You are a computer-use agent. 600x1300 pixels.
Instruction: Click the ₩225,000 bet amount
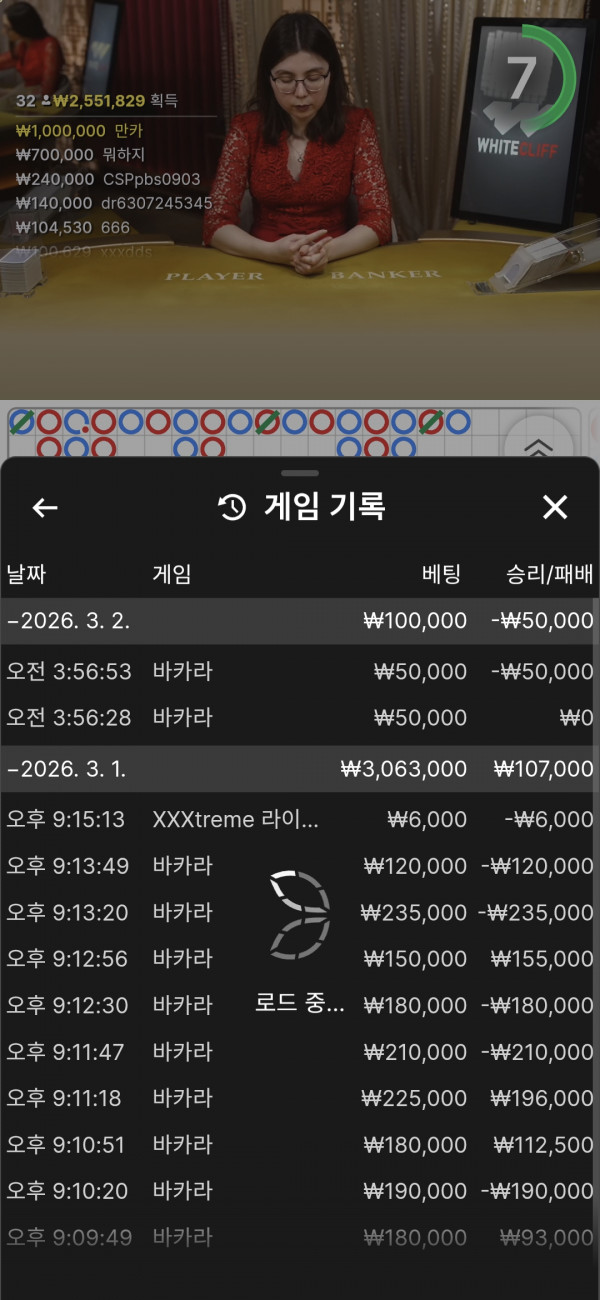pos(414,1098)
